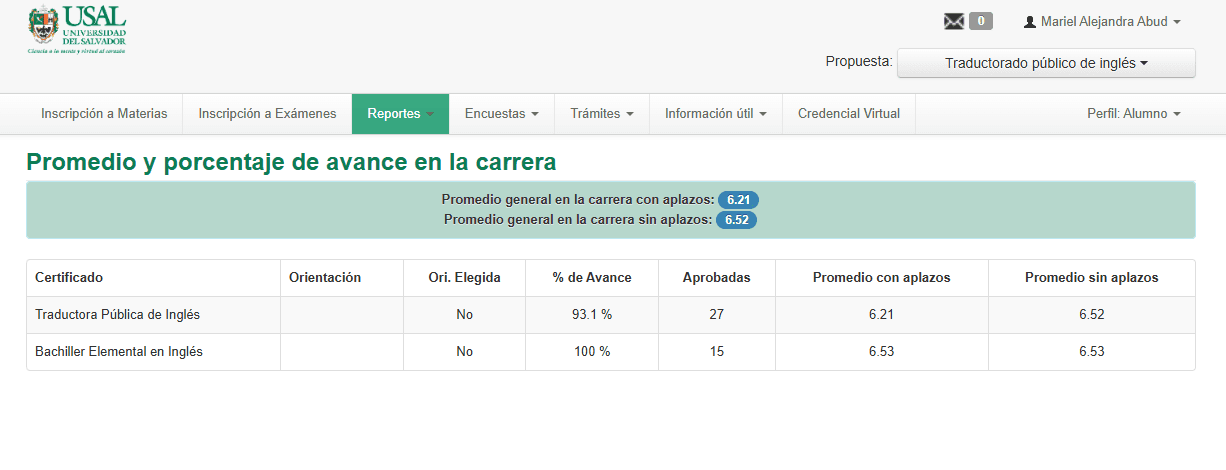Expand the Reportes menu
Image resolution: width=1226 pixels, height=470 pixels.
(400, 114)
